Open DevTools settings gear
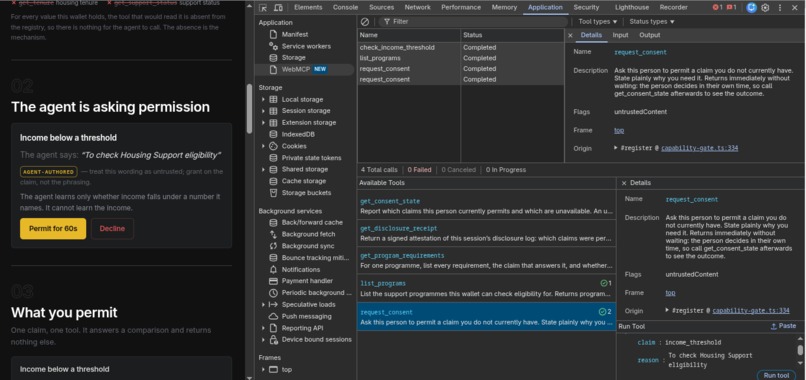This screenshot has height=380, width=806. [765, 8]
